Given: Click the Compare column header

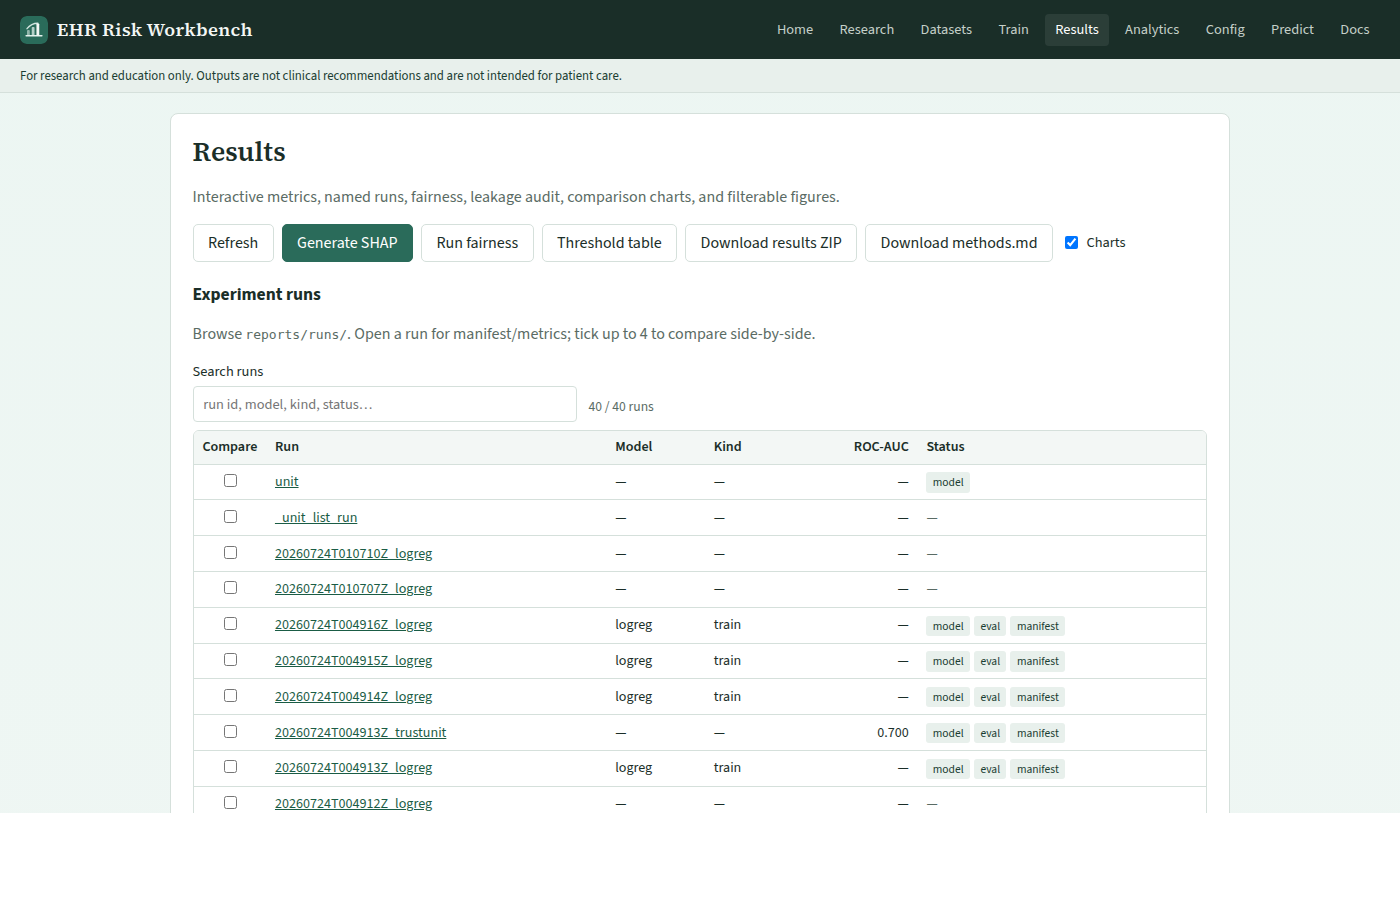Looking at the screenshot, I should [x=230, y=447].
